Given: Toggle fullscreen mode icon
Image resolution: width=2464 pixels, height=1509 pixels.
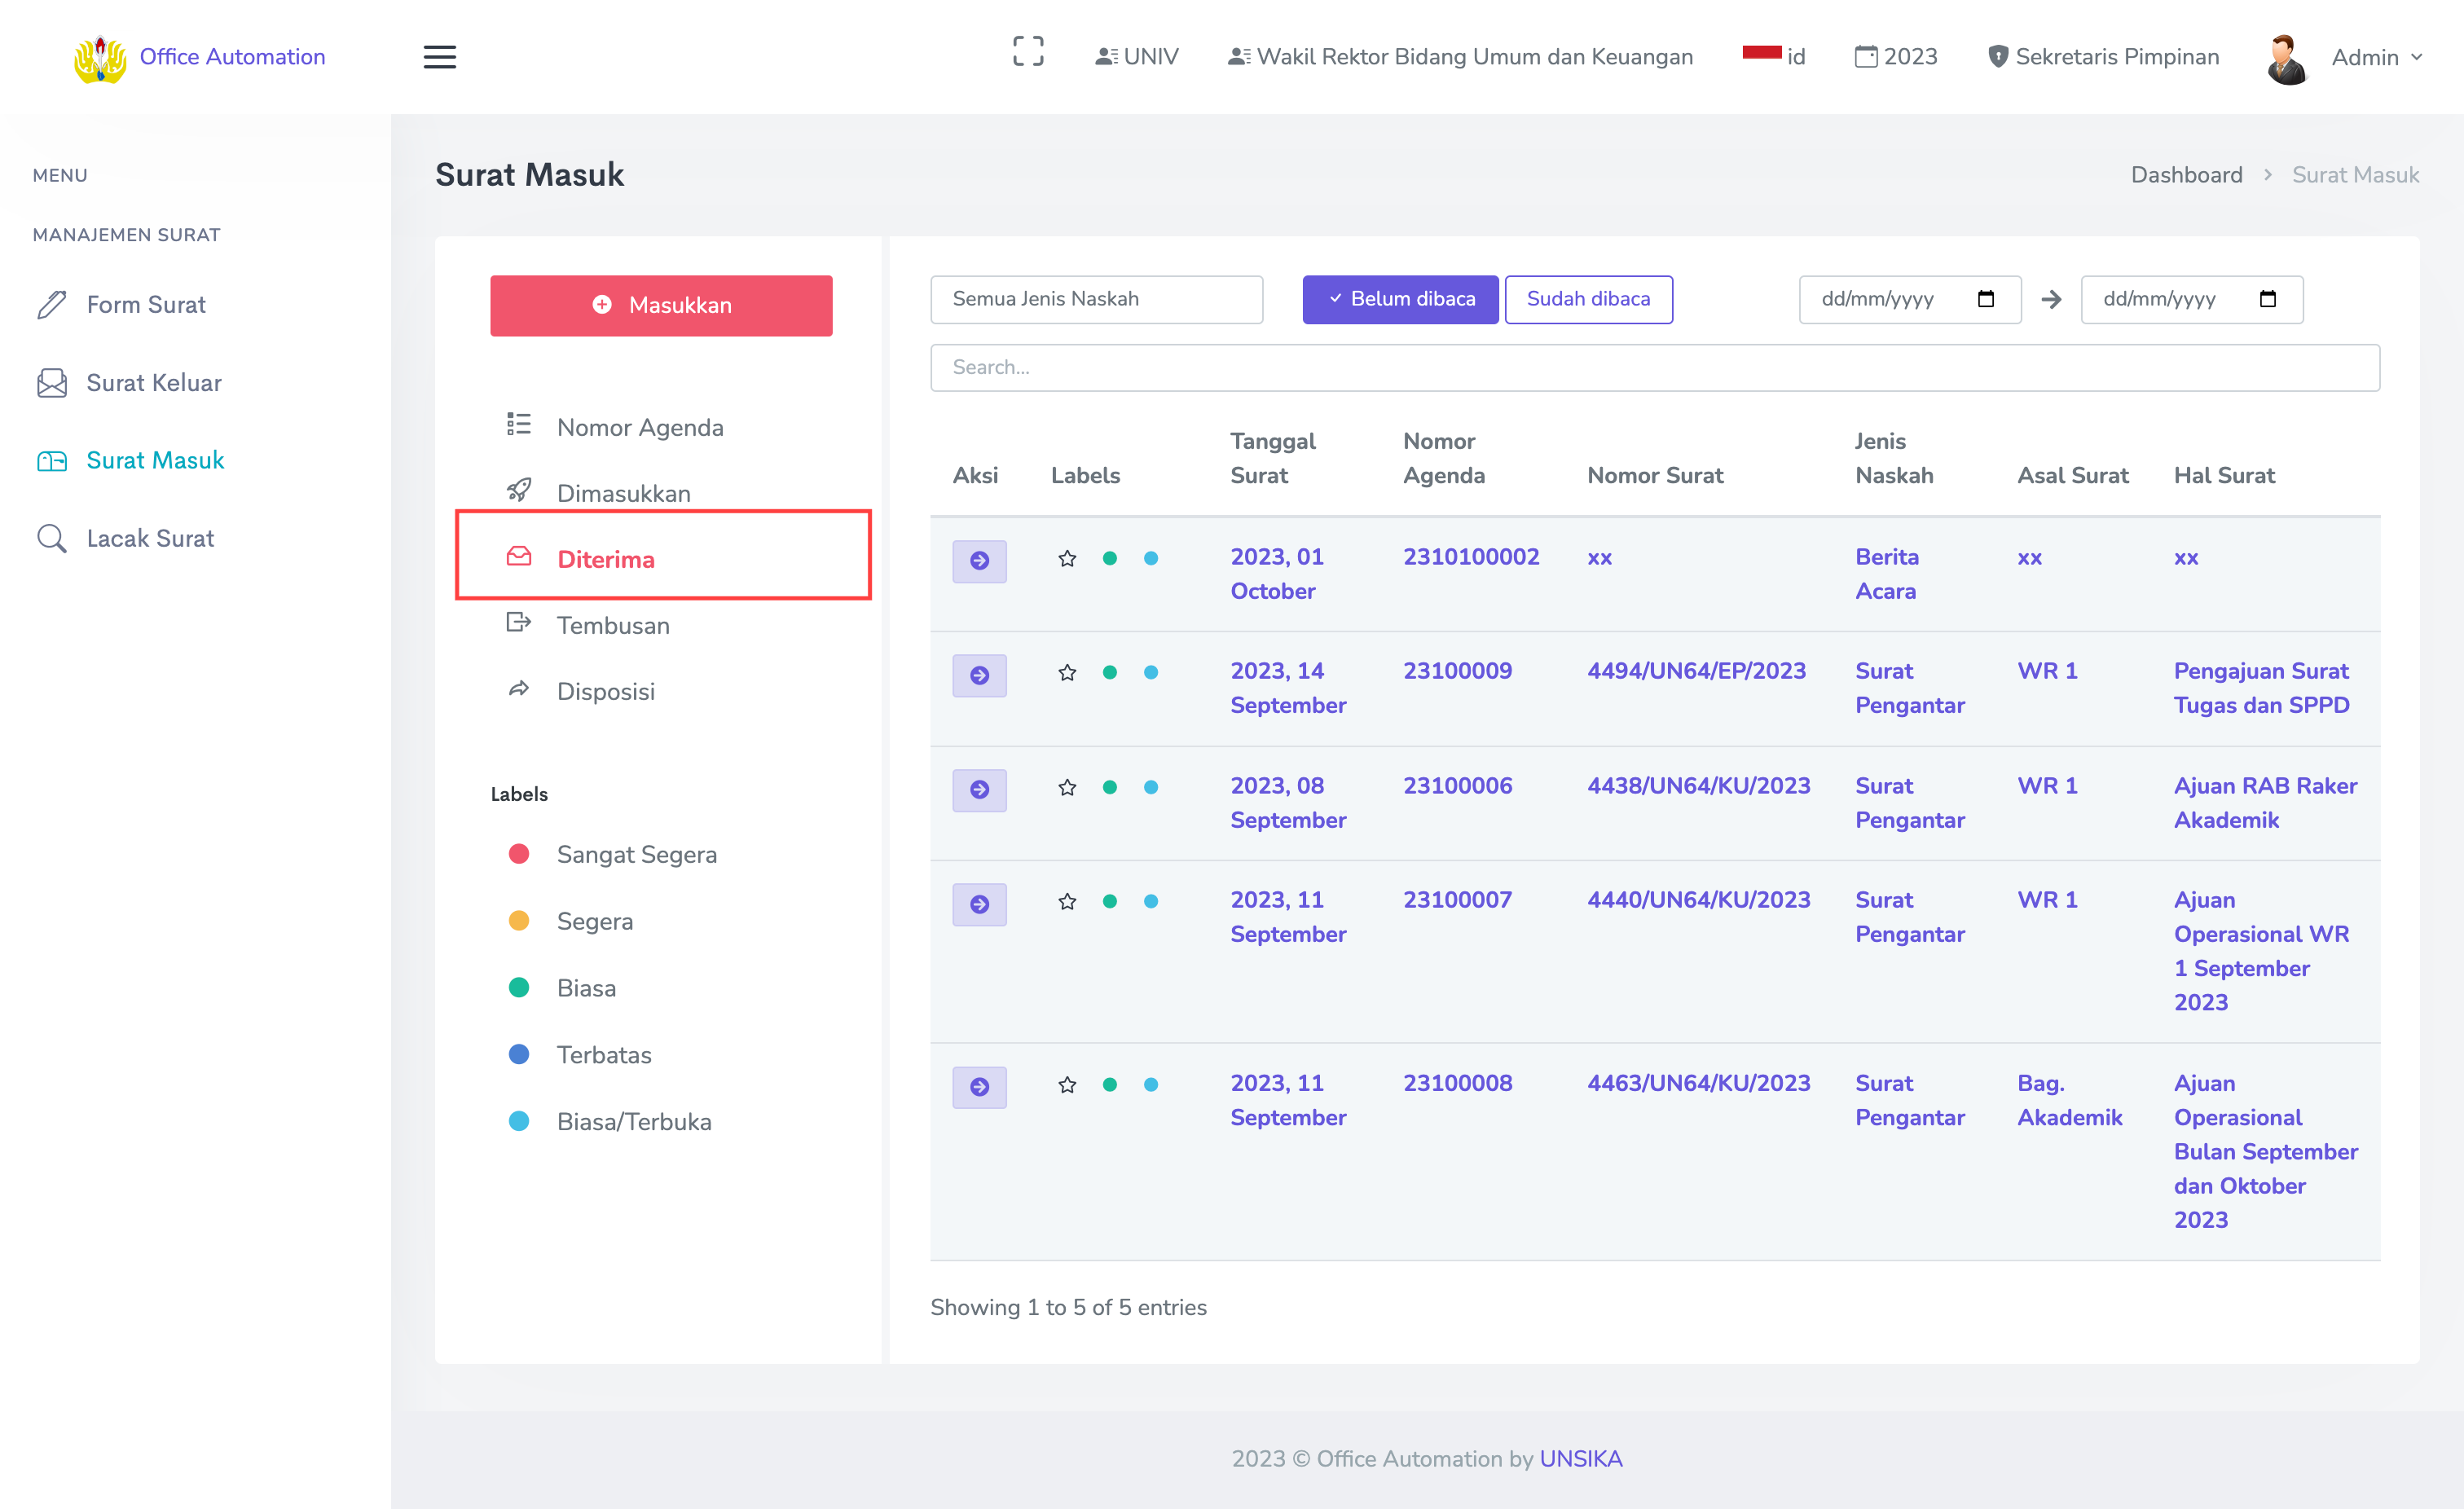Looking at the screenshot, I should tap(1027, 52).
